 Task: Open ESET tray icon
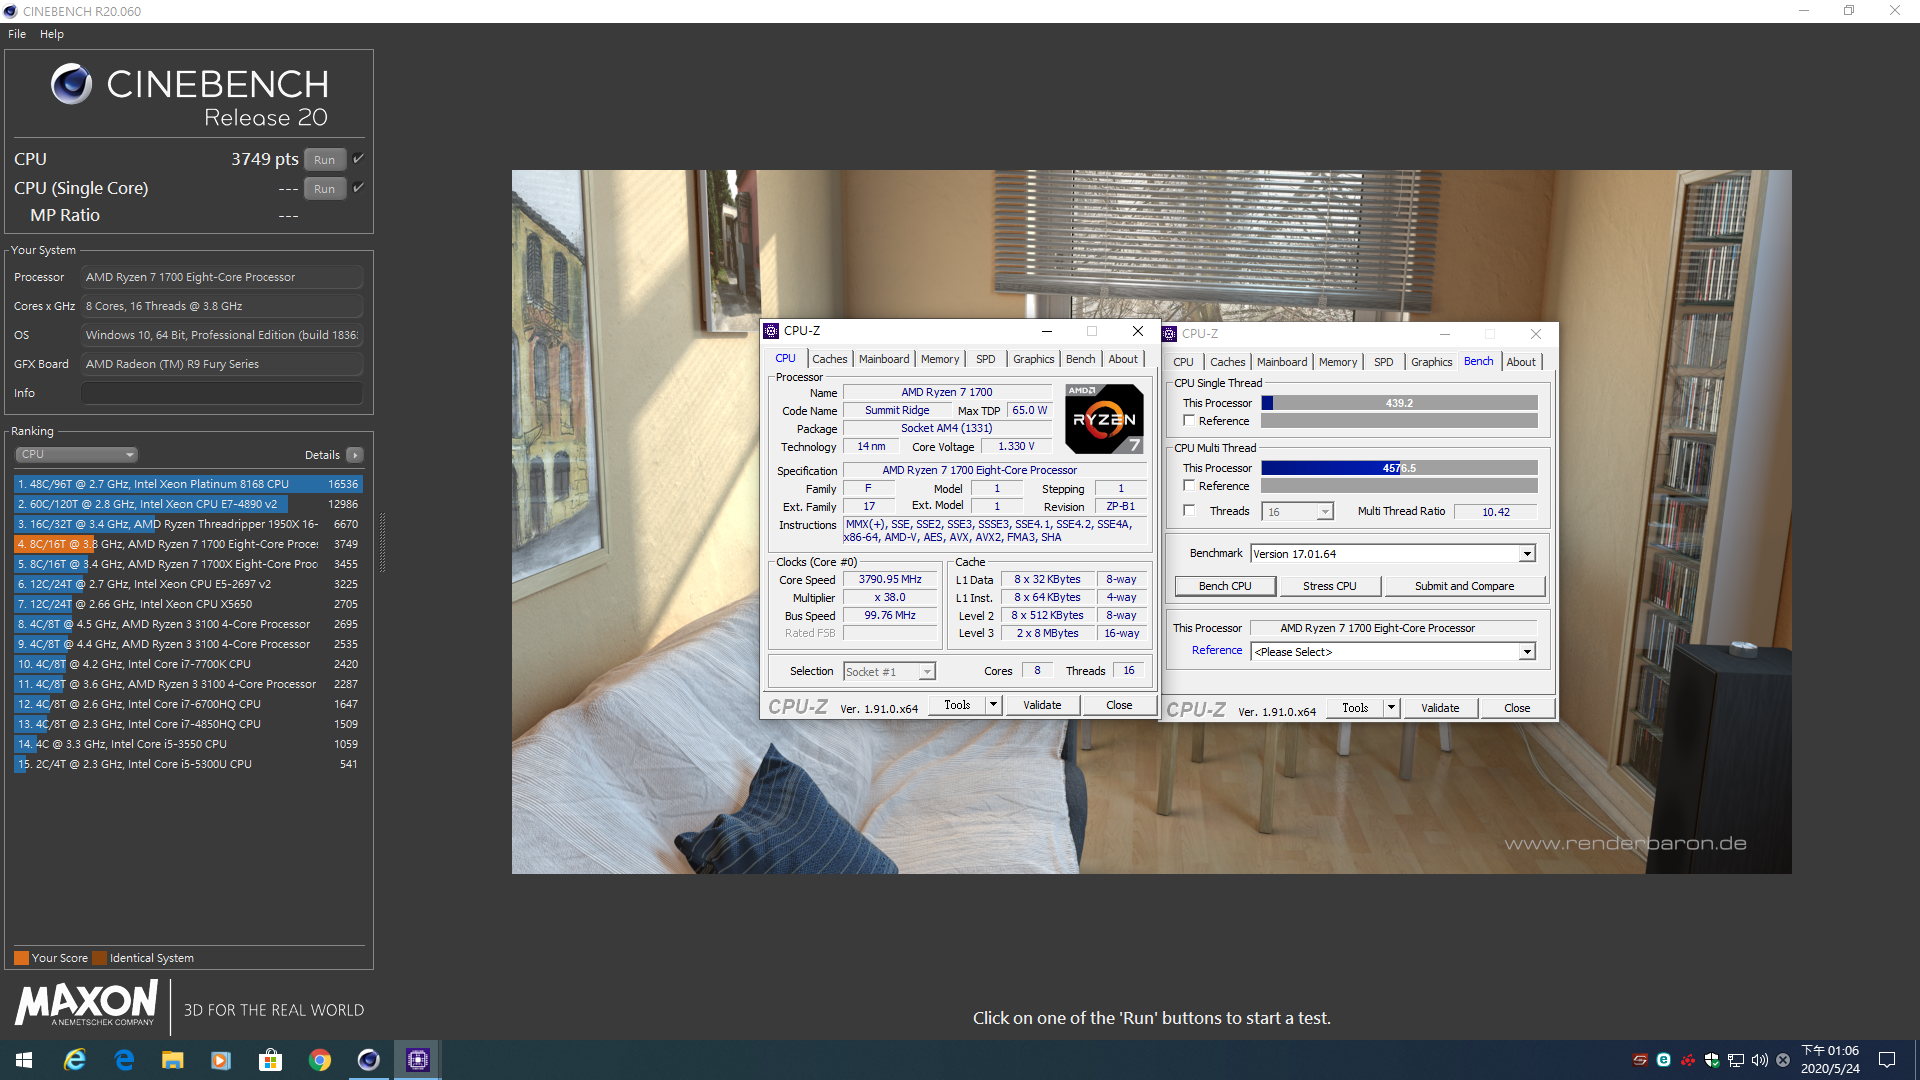1664,1060
